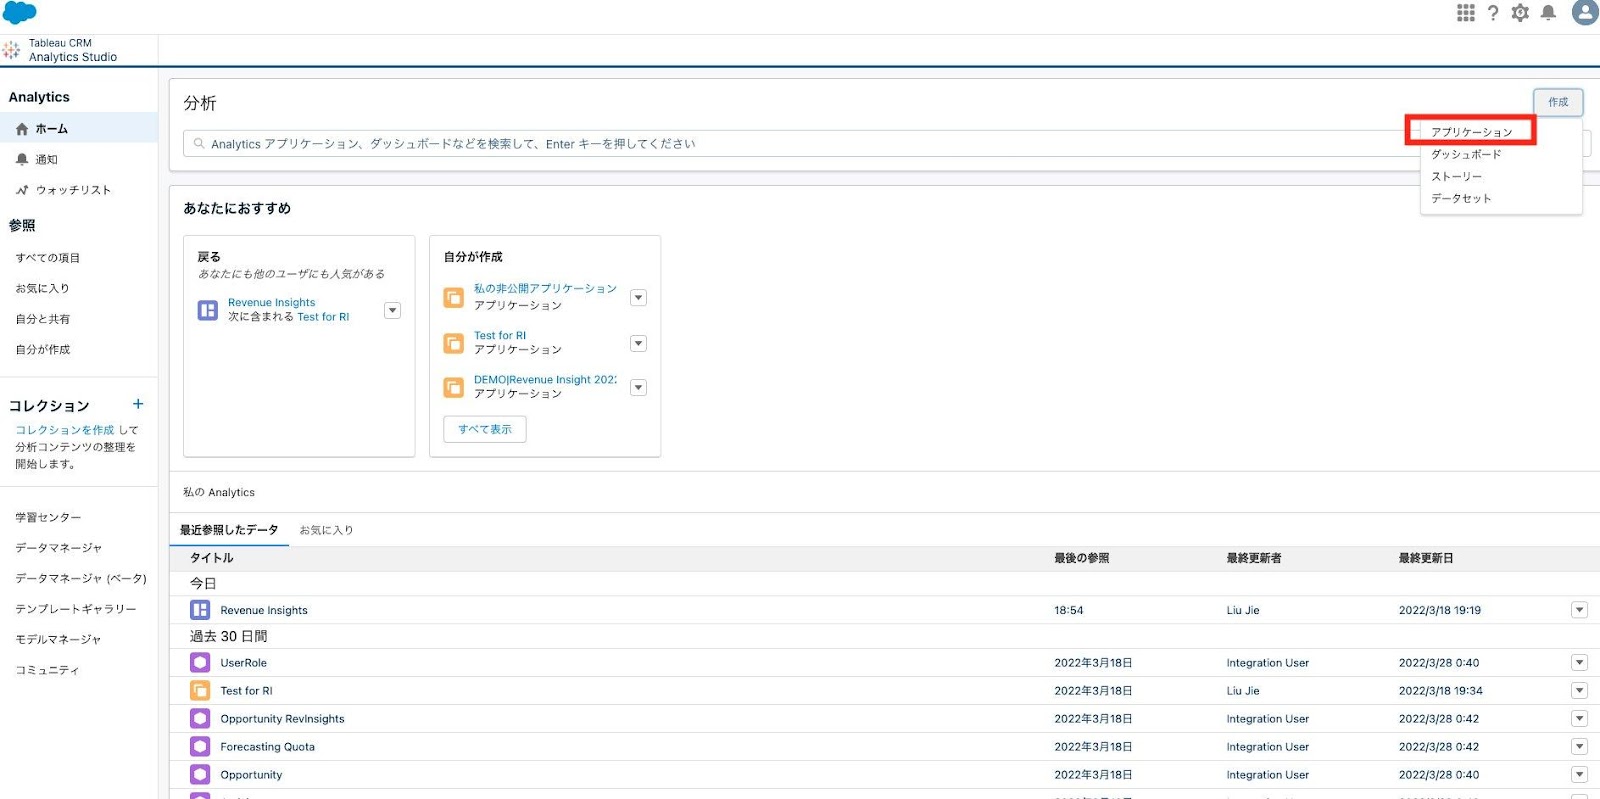Open dropdown for 私の非公開アプリケーション

pos(638,298)
